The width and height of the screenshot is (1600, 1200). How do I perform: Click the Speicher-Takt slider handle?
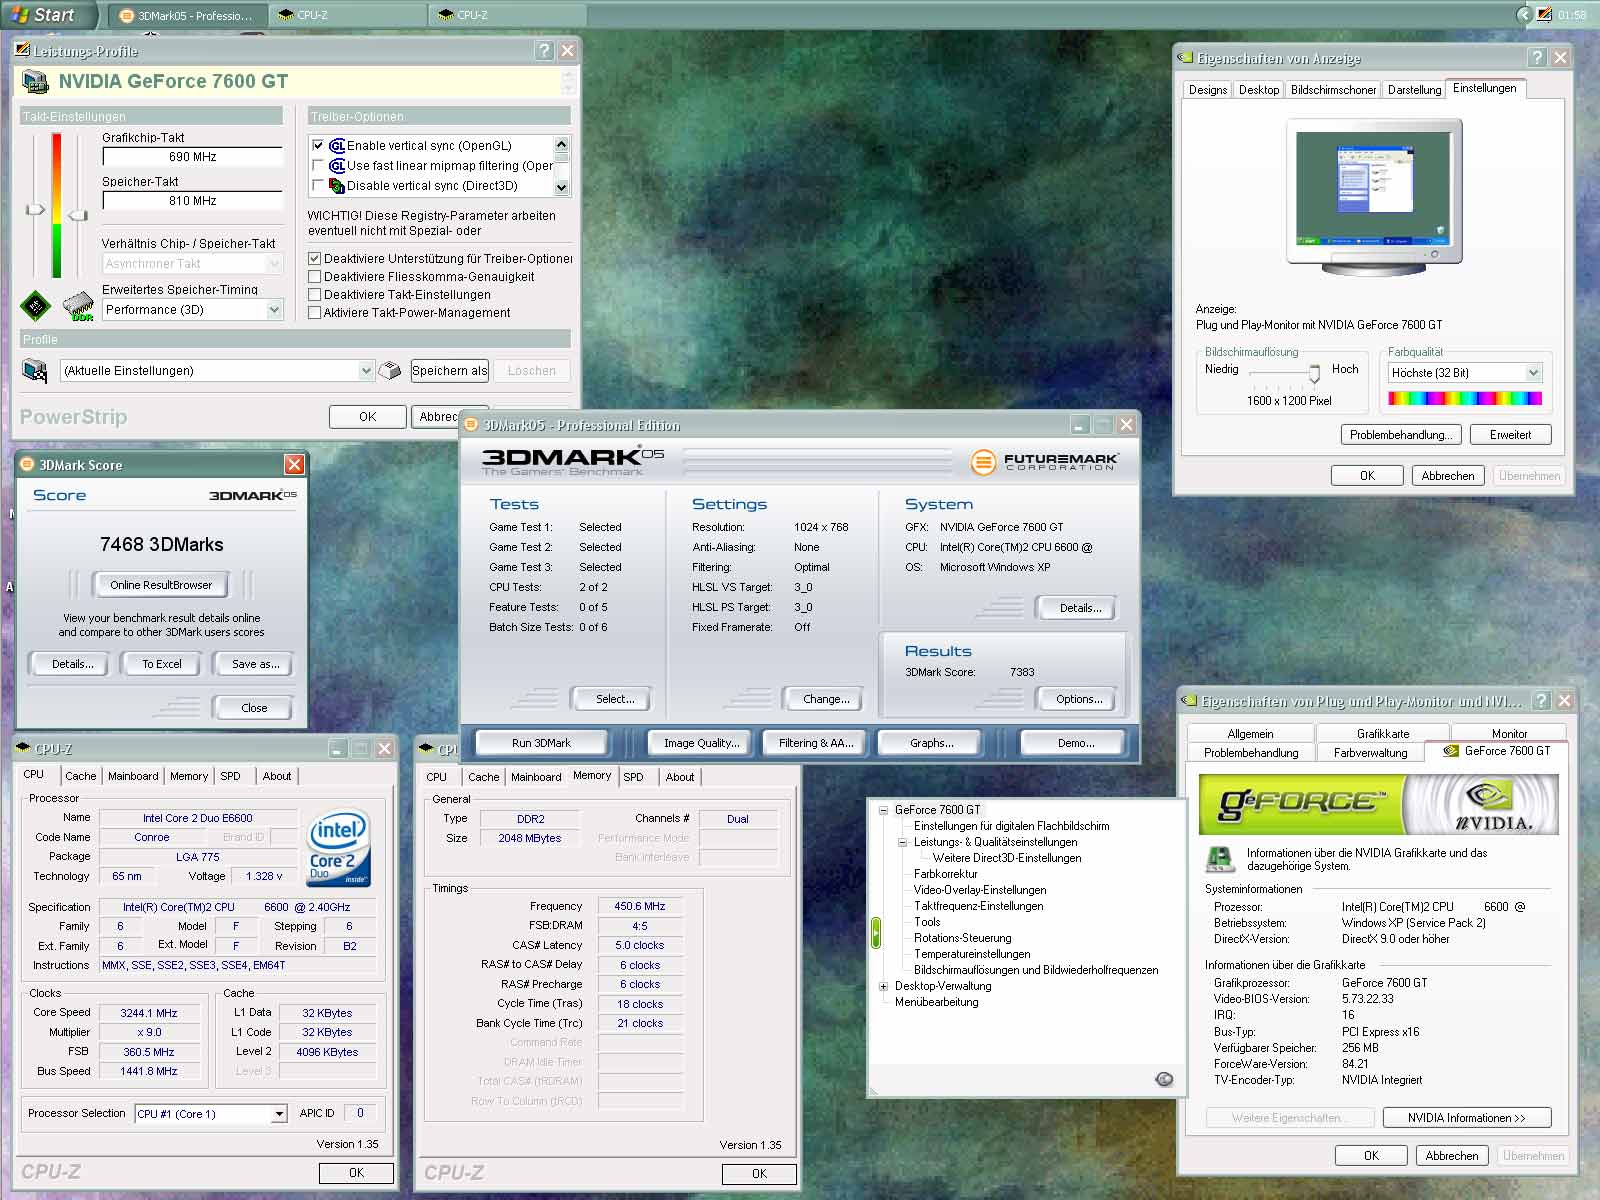pos(77,215)
